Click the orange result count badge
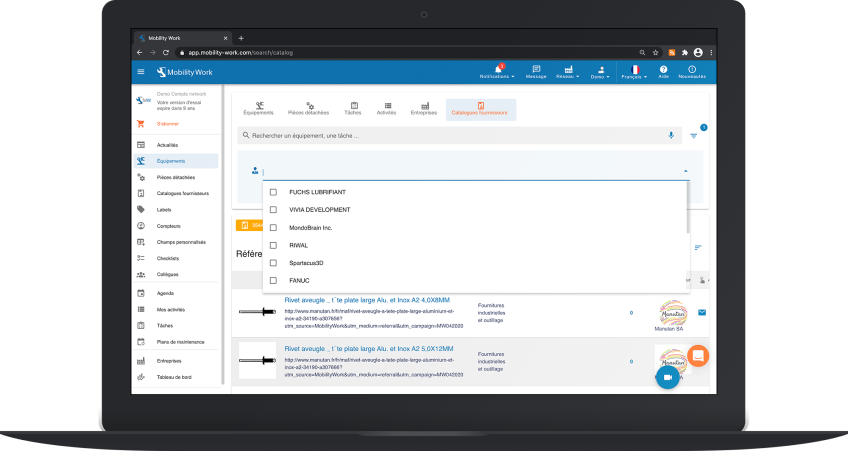 click(250, 225)
